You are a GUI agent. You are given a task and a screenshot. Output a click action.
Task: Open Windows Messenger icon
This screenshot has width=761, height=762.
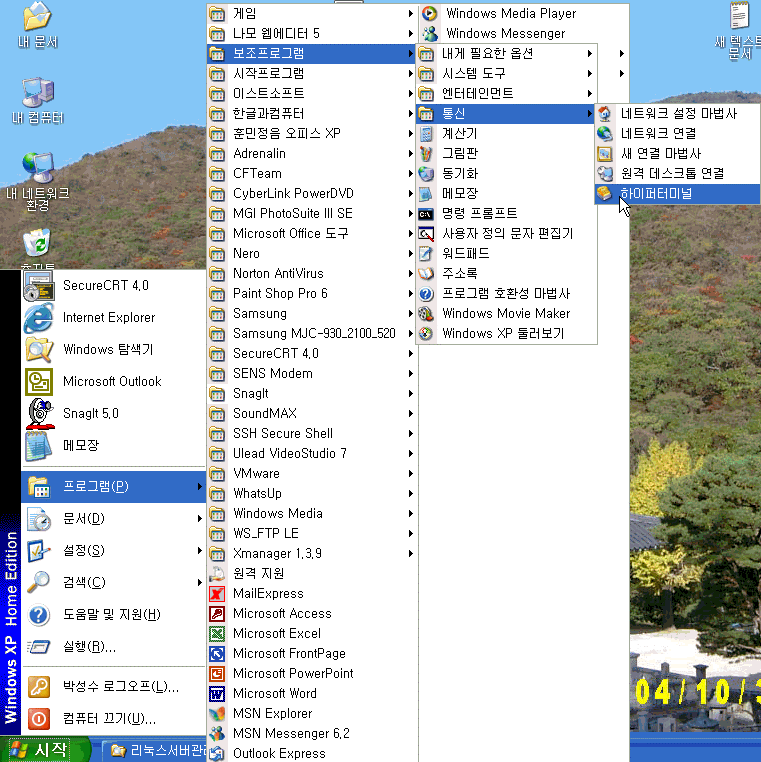pos(430,34)
